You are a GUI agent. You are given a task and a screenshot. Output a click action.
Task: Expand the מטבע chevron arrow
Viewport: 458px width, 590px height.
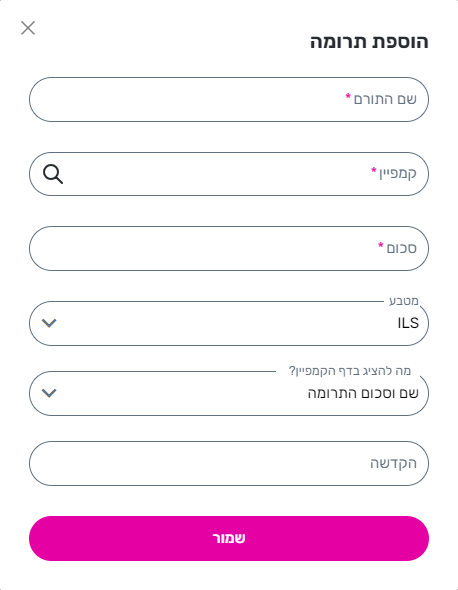click(x=49, y=323)
